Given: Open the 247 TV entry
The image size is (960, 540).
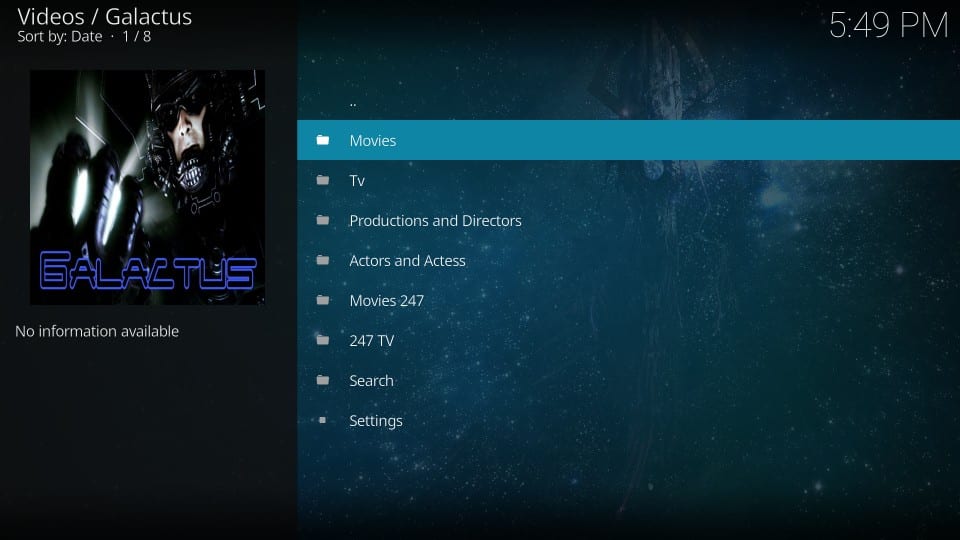Looking at the screenshot, I should [x=628, y=340].
